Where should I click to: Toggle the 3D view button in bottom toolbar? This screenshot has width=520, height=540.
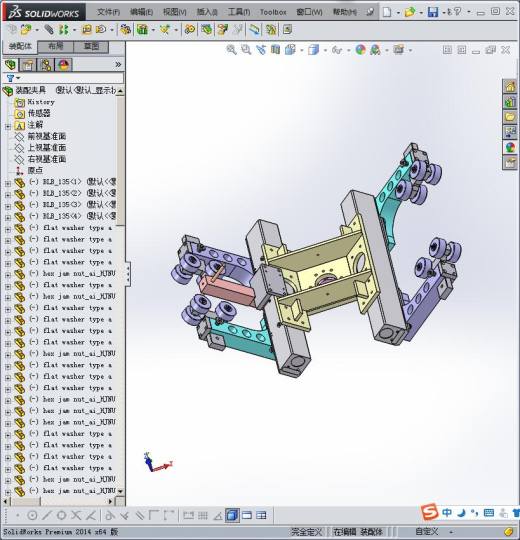tap(232, 515)
